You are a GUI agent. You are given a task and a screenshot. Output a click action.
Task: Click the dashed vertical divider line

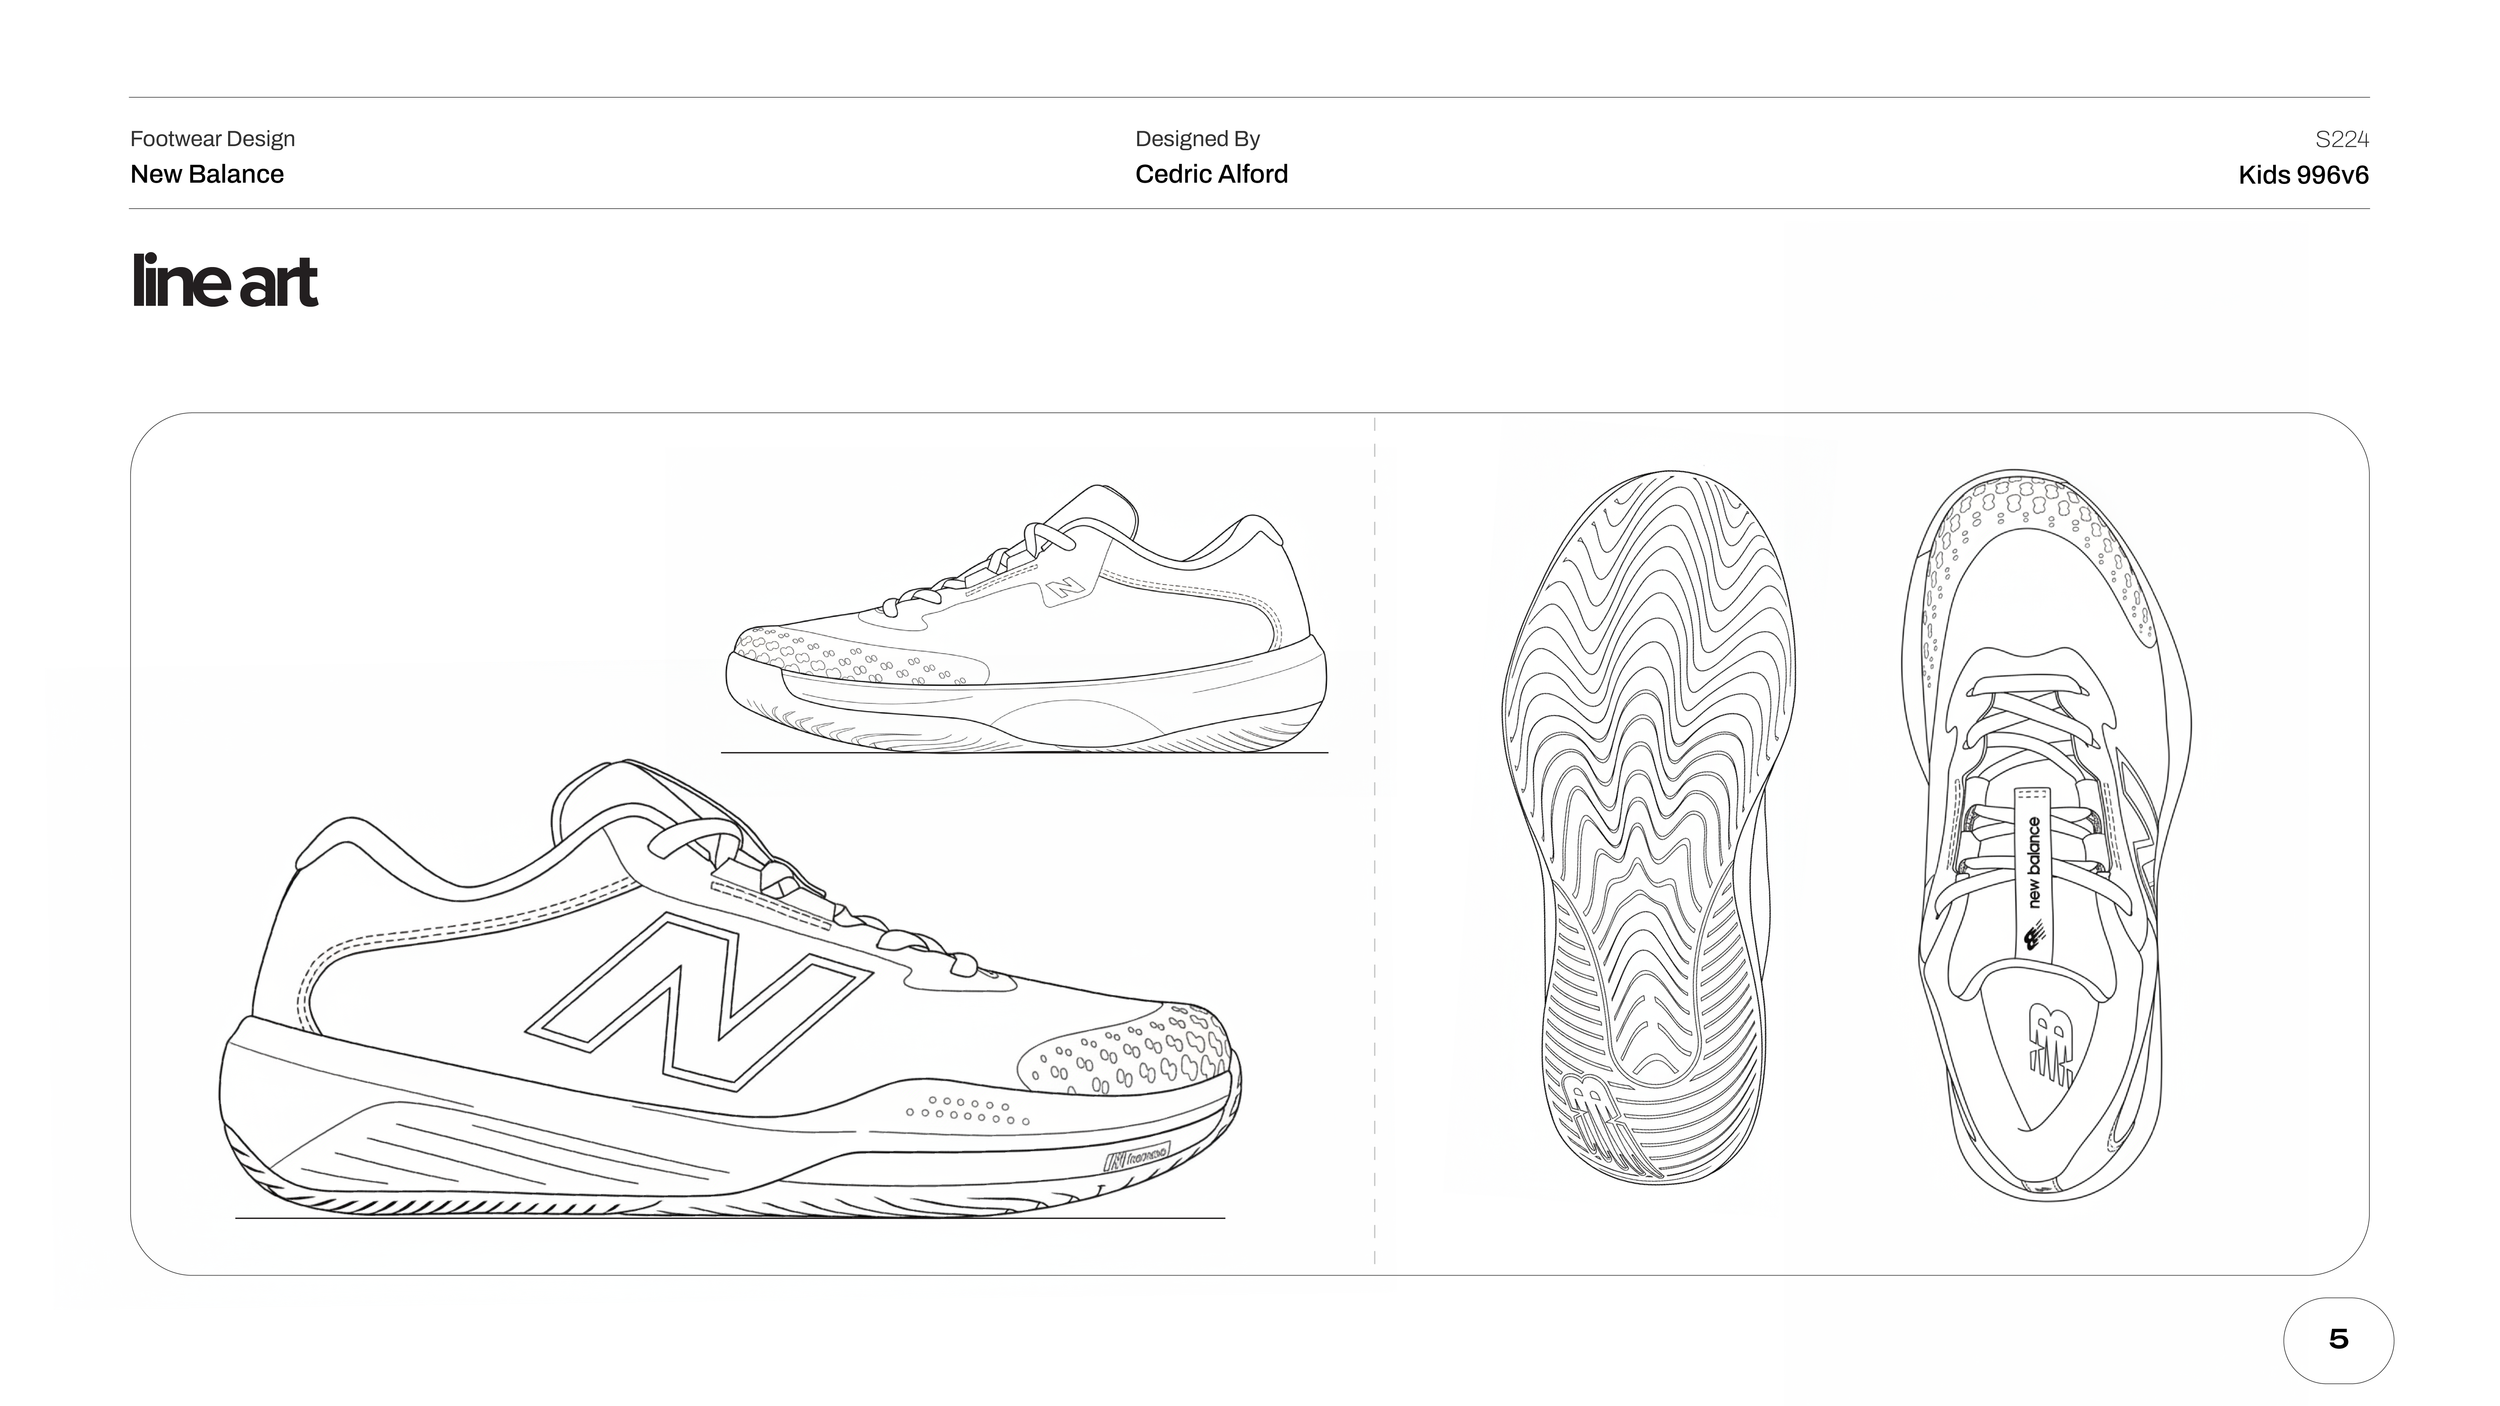[x=1374, y=840]
